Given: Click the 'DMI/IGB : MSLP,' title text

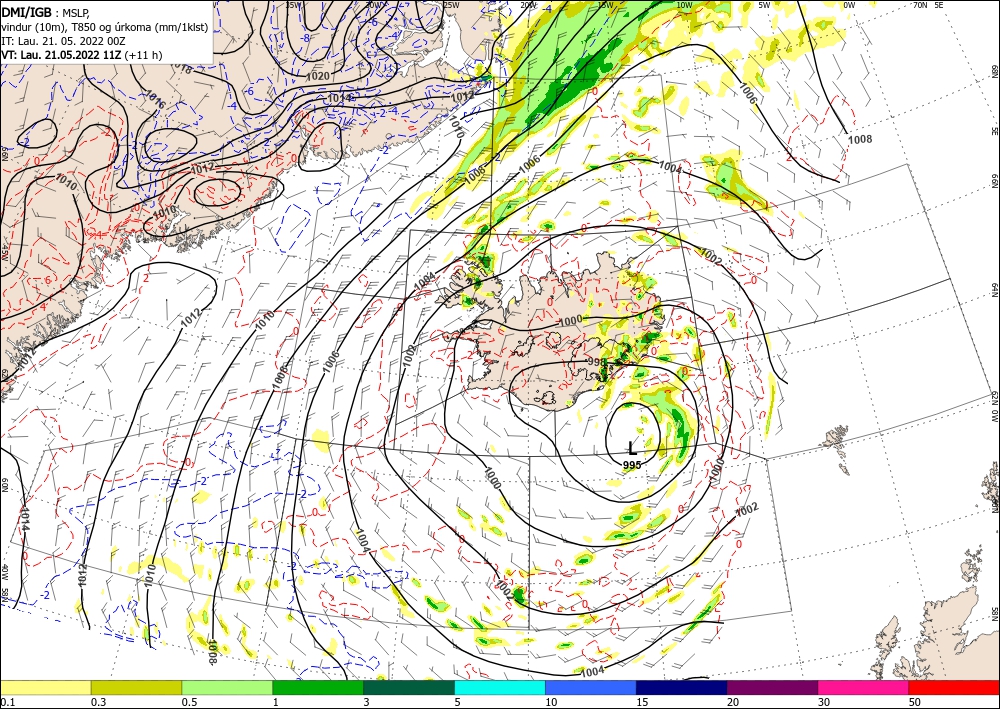Looking at the screenshot, I should pos(46,11).
